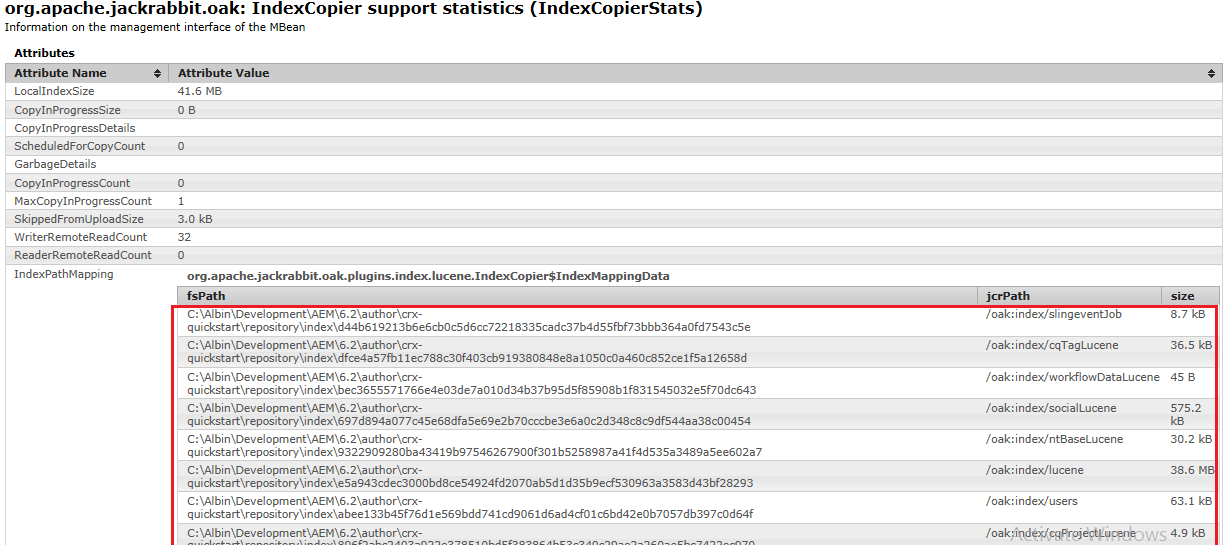This screenshot has height=545, width=1225.
Task: Click the 575.2 kB size
Action: pos(1186,414)
